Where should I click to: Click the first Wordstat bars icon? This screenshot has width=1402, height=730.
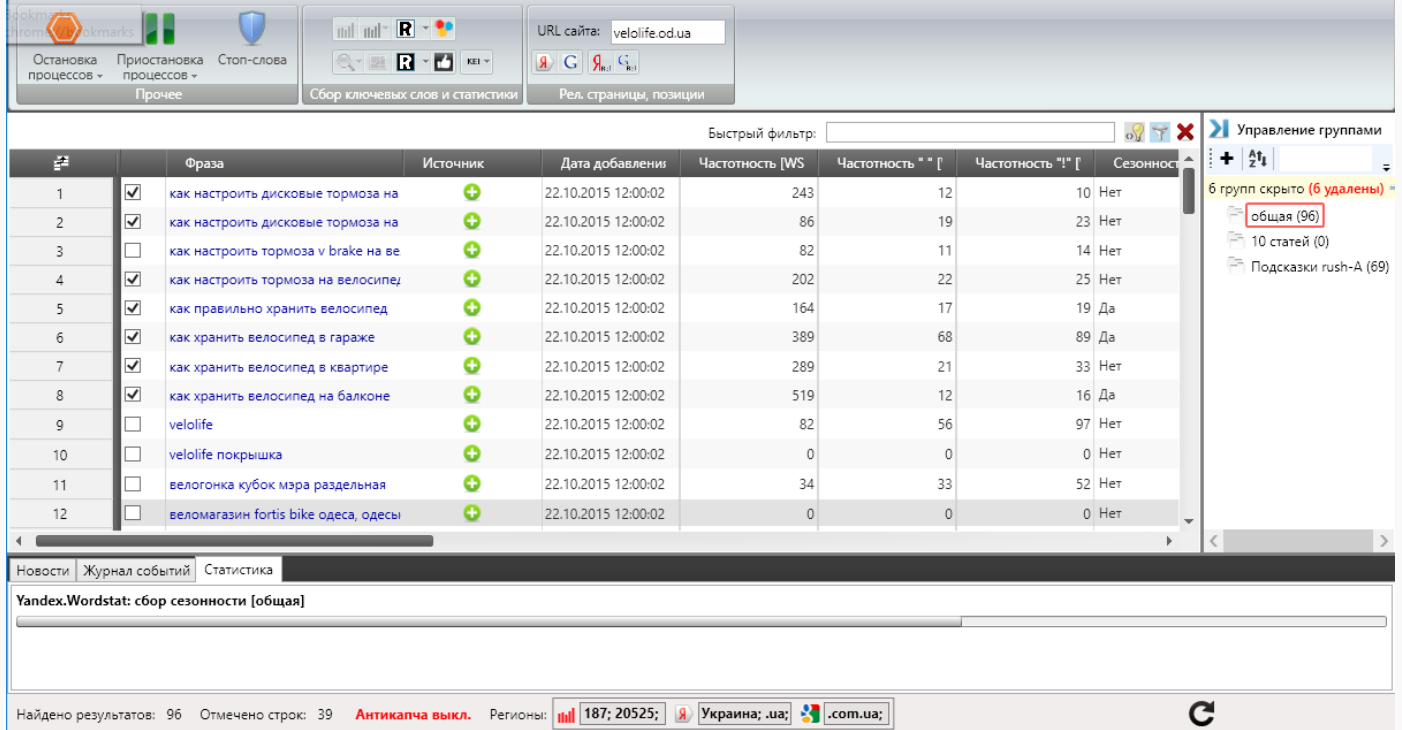345,30
